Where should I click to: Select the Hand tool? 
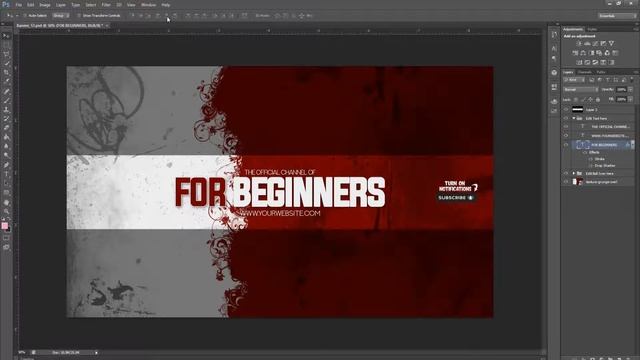(x=6, y=202)
